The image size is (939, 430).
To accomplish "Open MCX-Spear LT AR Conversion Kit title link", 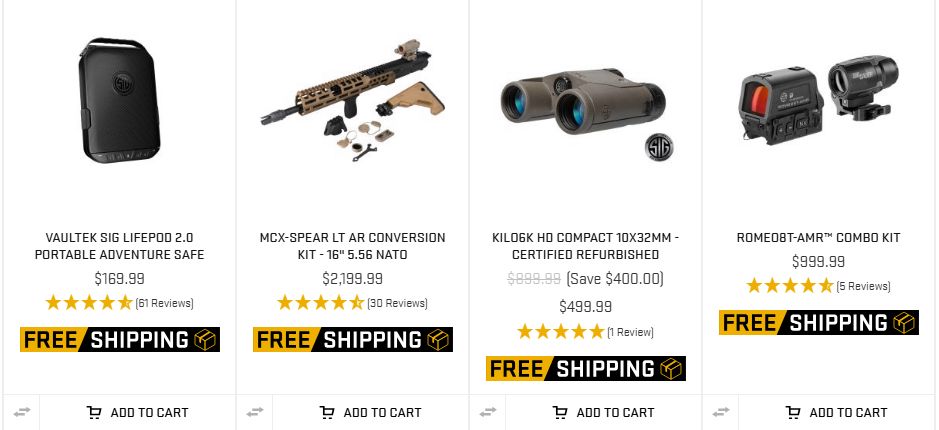I will 352,246.
